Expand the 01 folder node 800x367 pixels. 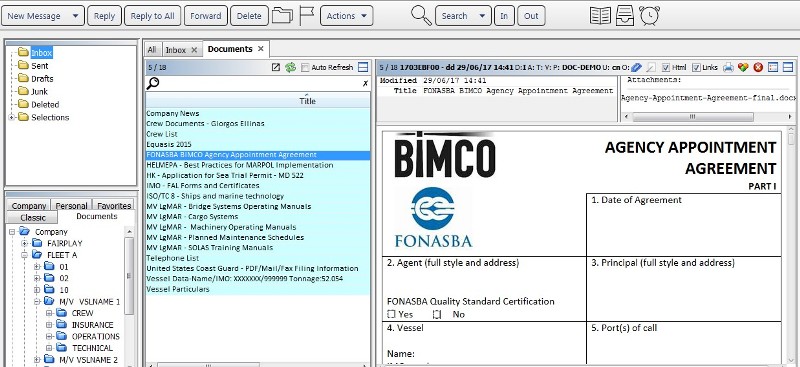tap(37, 266)
